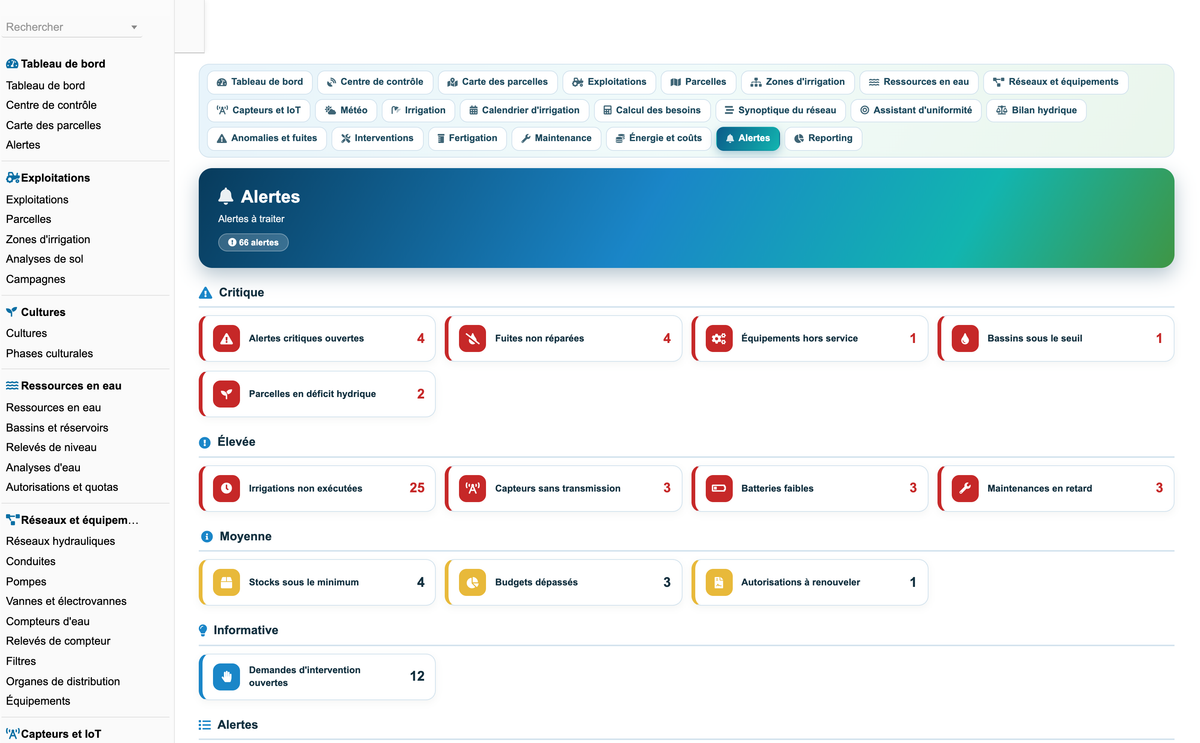This screenshot has width=1200, height=743.
Task: Click the Capteurs et IoT sidebar heading
Action: coord(61,734)
